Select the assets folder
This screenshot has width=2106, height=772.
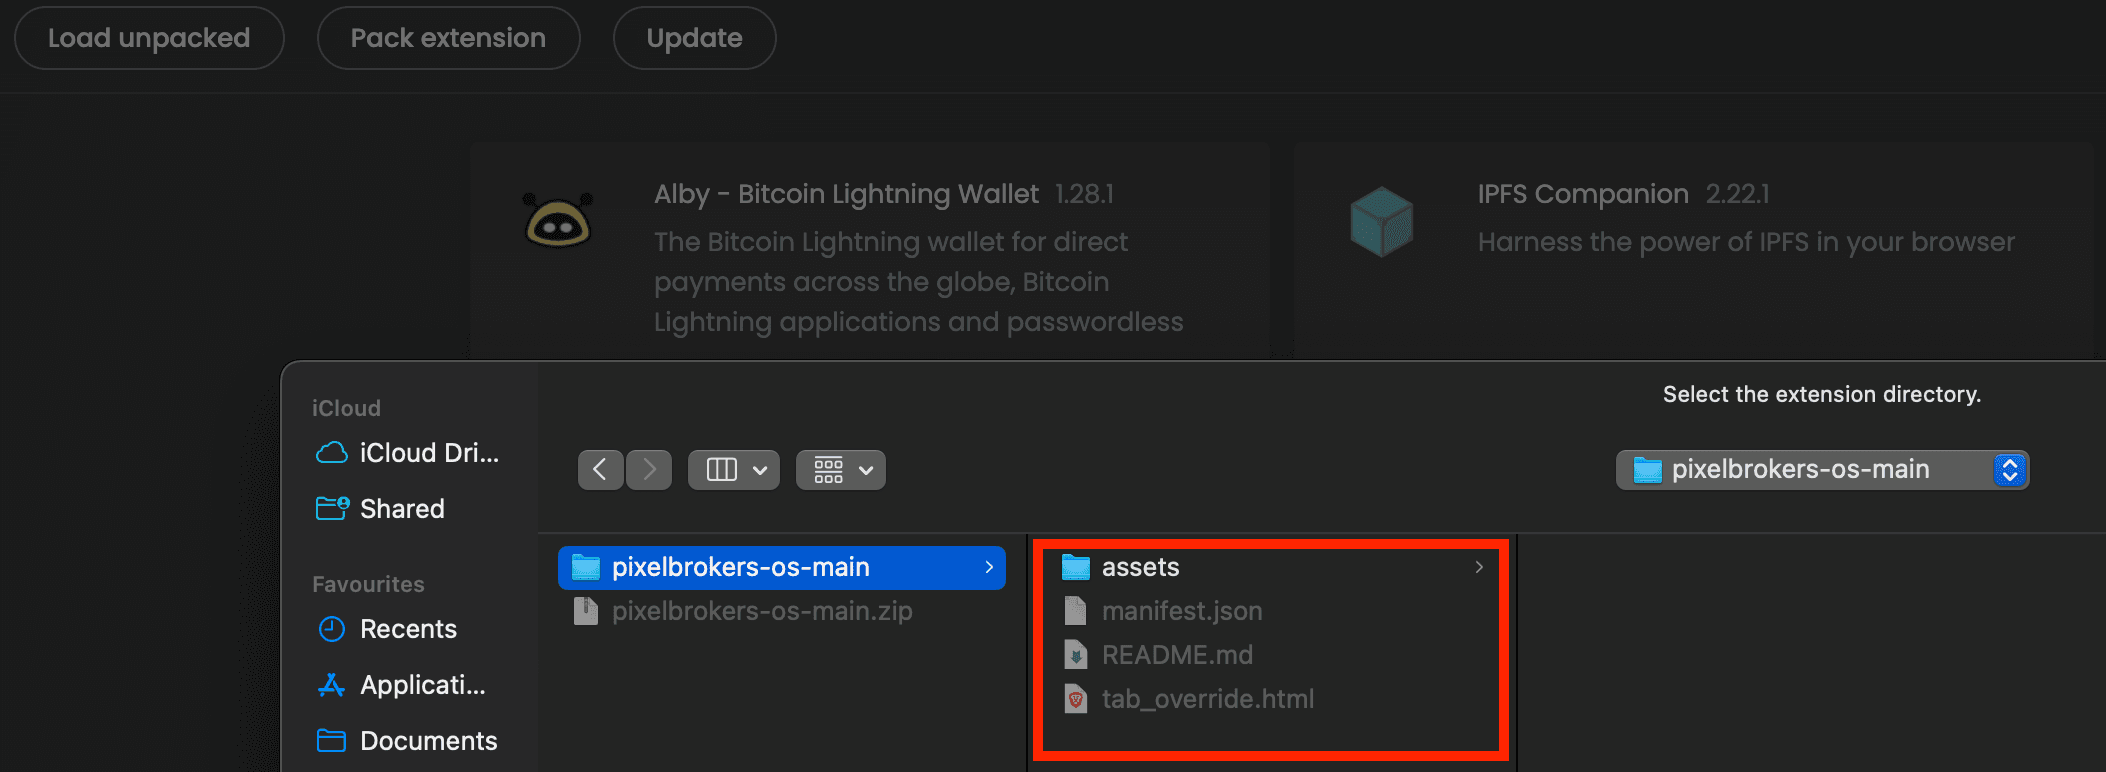click(1140, 567)
